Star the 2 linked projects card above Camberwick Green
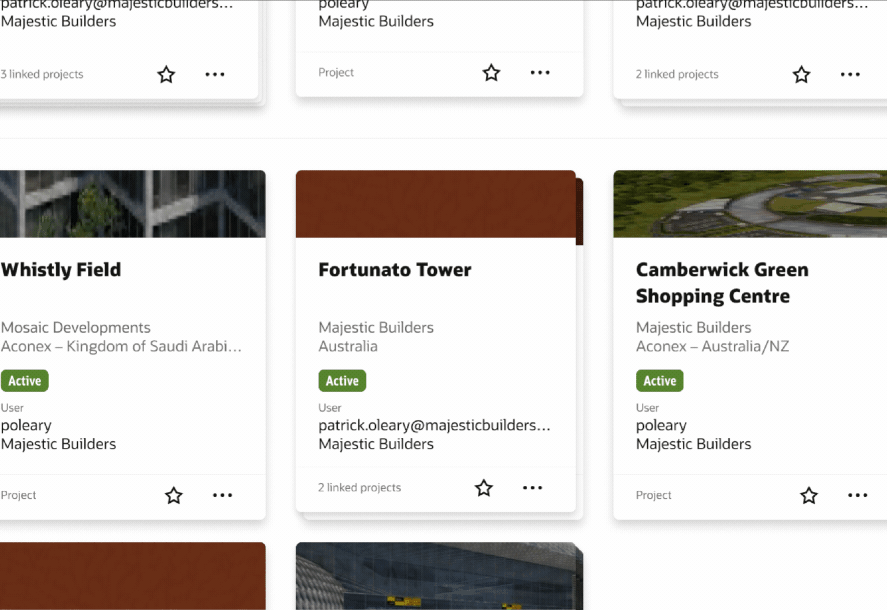Image resolution: width=887 pixels, height=610 pixels. [802, 74]
